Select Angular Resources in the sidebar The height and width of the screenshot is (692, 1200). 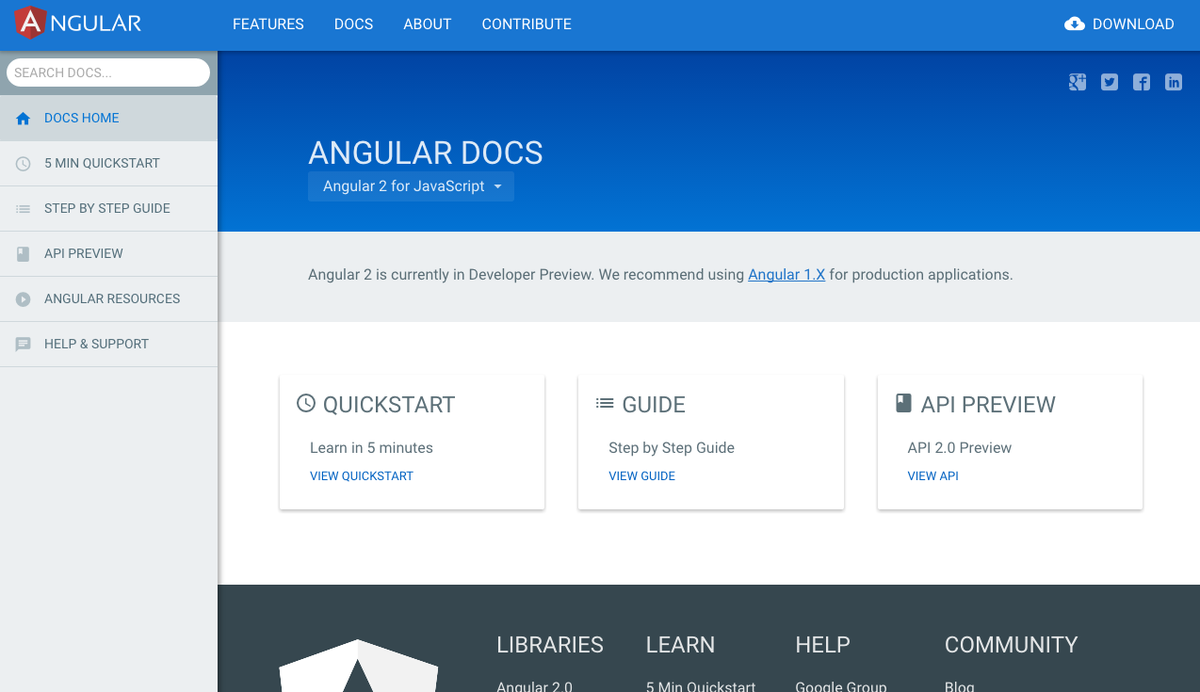click(x=109, y=298)
